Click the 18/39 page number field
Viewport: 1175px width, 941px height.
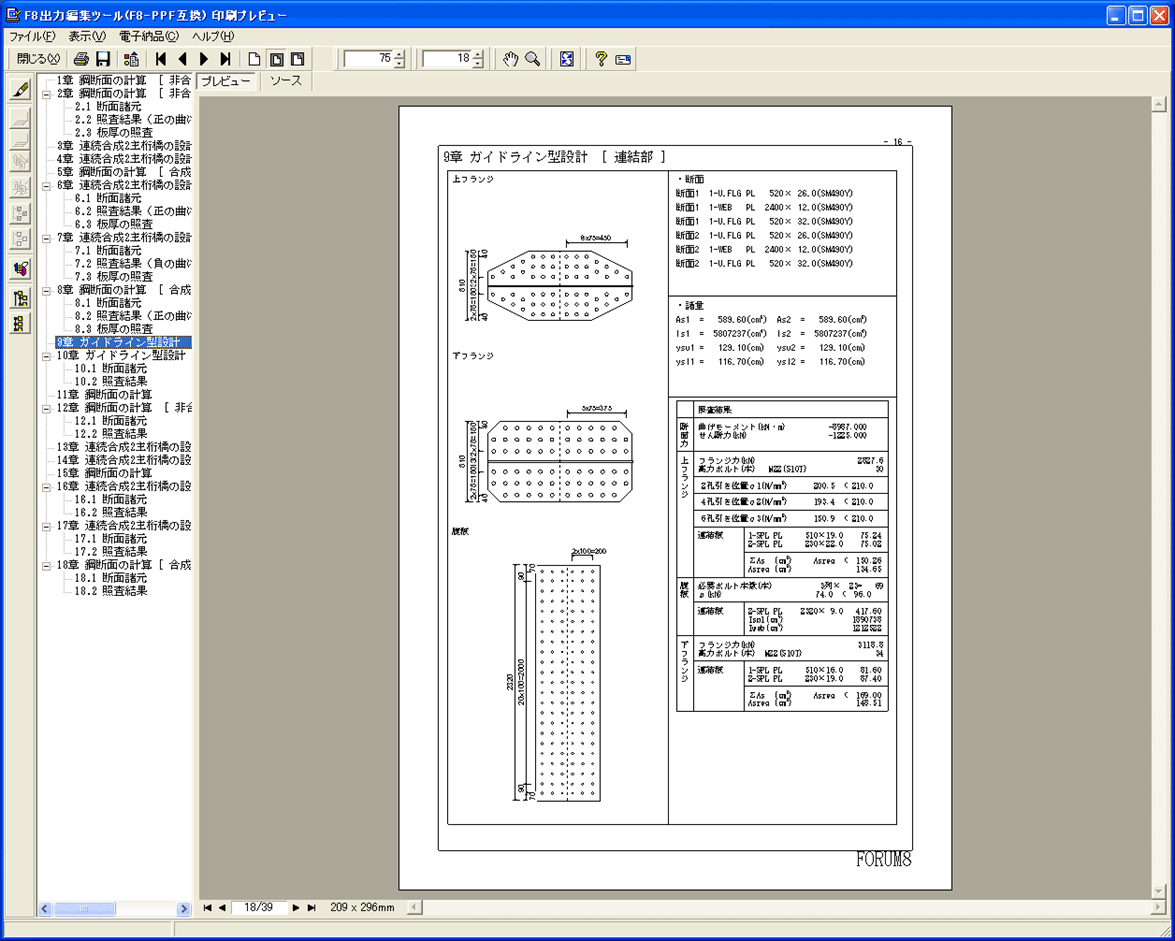coord(259,907)
